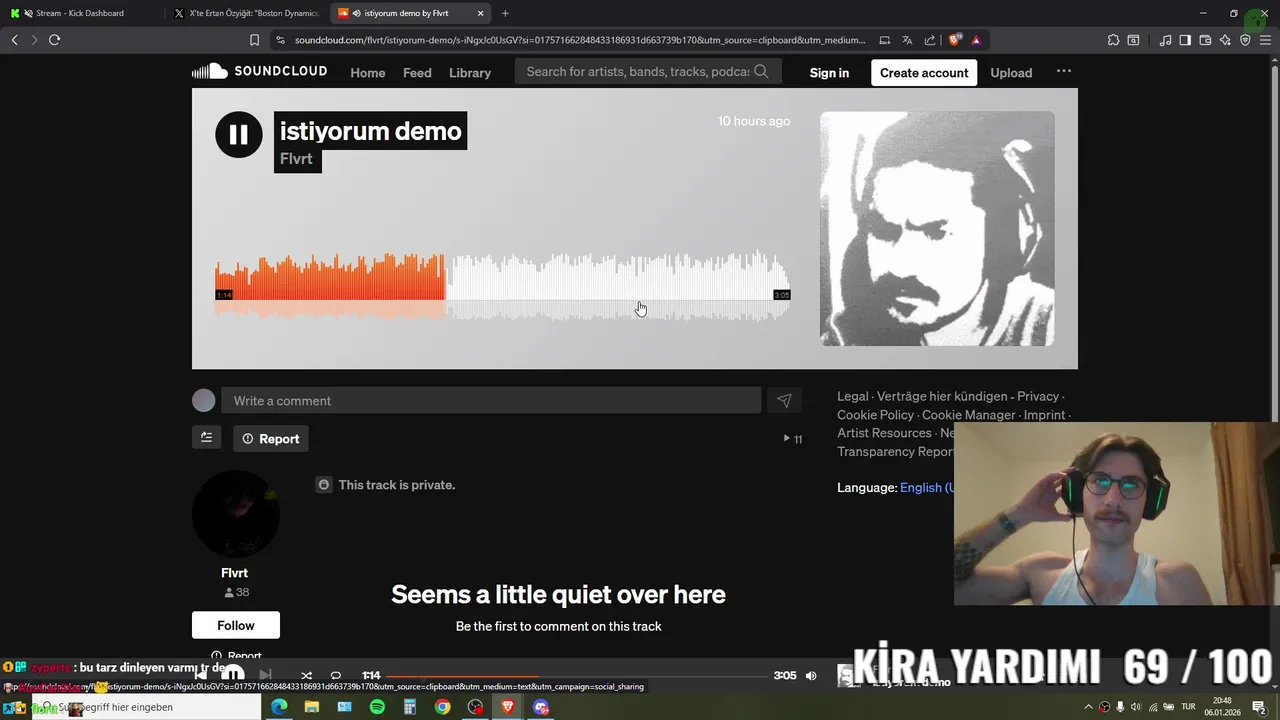1280x720 pixels.
Task: Open Brave Rewards triangle icon
Action: click(976, 40)
